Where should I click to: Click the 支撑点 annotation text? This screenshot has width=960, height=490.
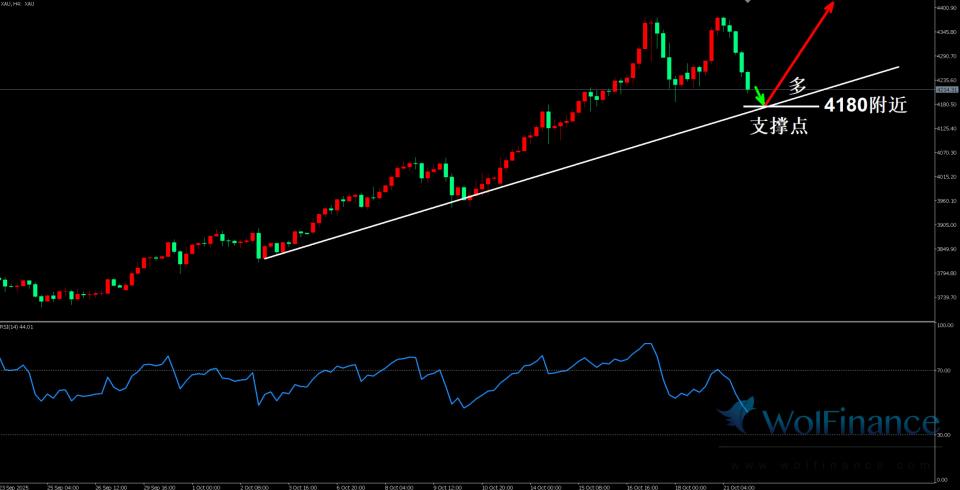click(x=779, y=126)
